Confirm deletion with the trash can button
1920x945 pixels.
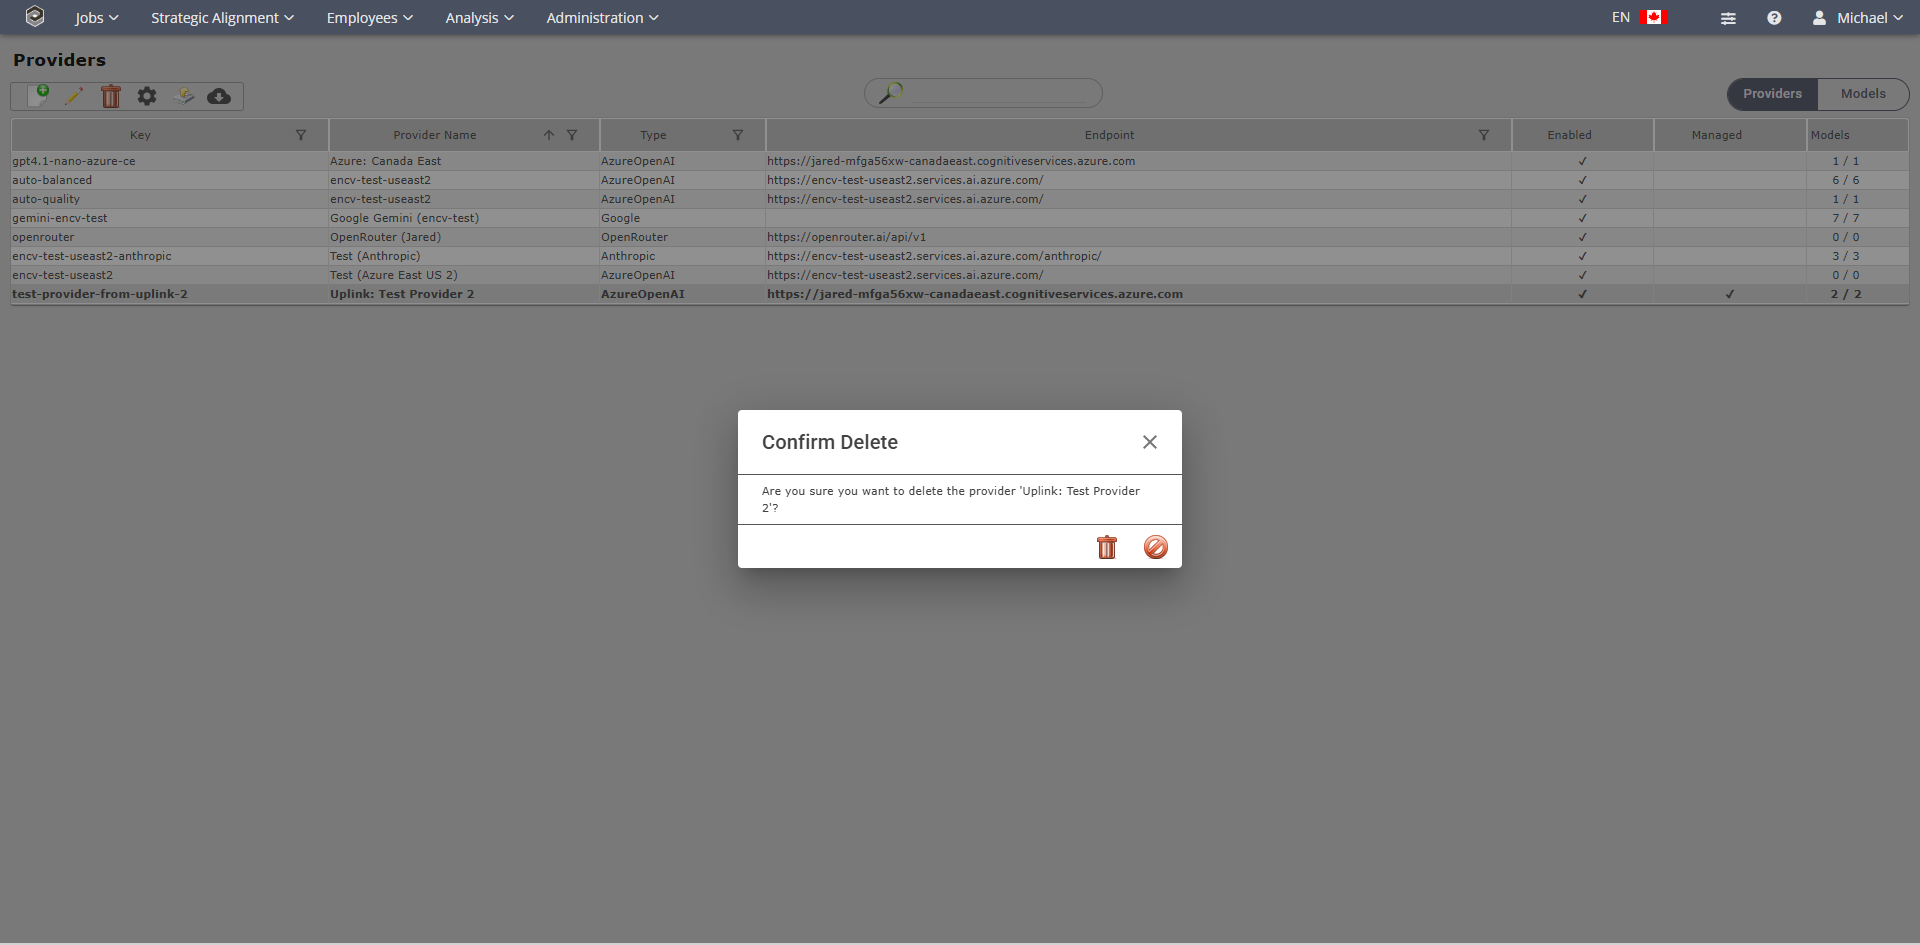[x=1106, y=547]
